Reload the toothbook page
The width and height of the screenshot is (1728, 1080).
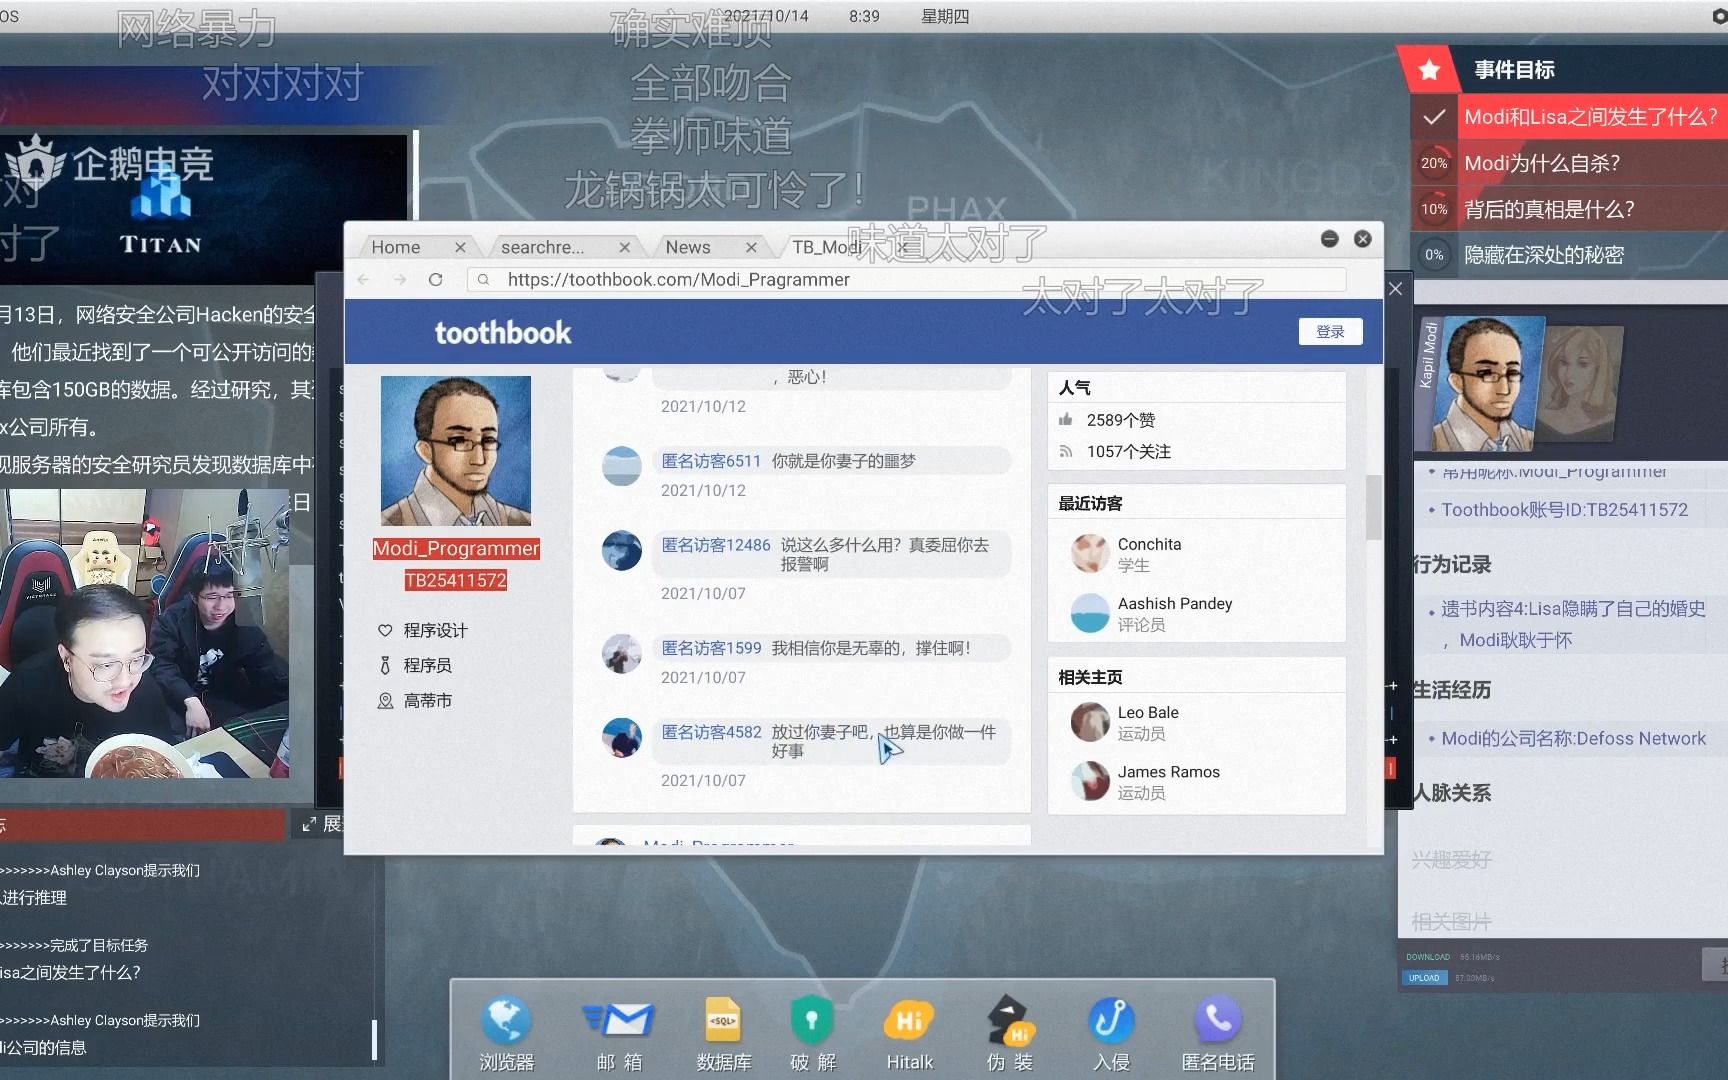[x=436, y=280]
